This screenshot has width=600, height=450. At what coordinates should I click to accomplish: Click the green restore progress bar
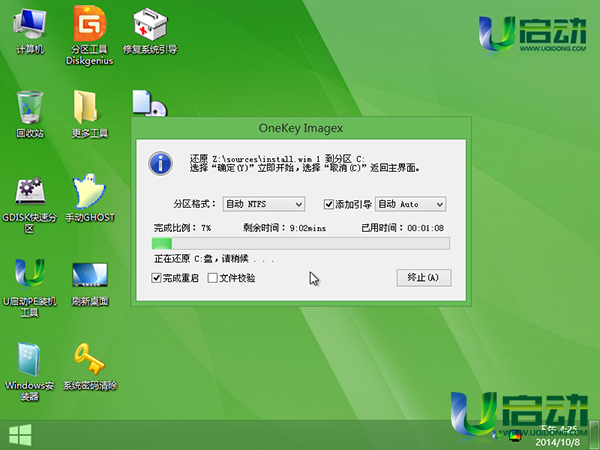click(300, 243)
